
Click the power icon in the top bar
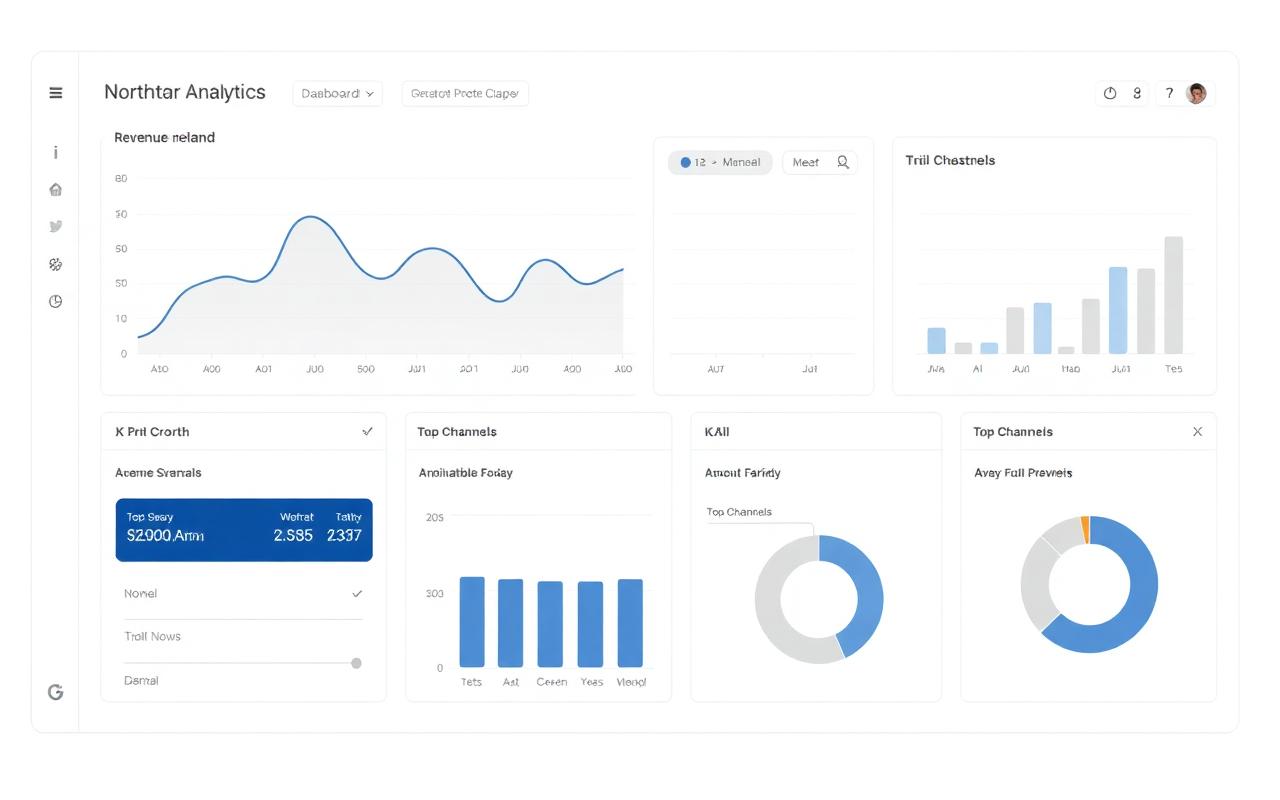click(x=1109, y=93)
